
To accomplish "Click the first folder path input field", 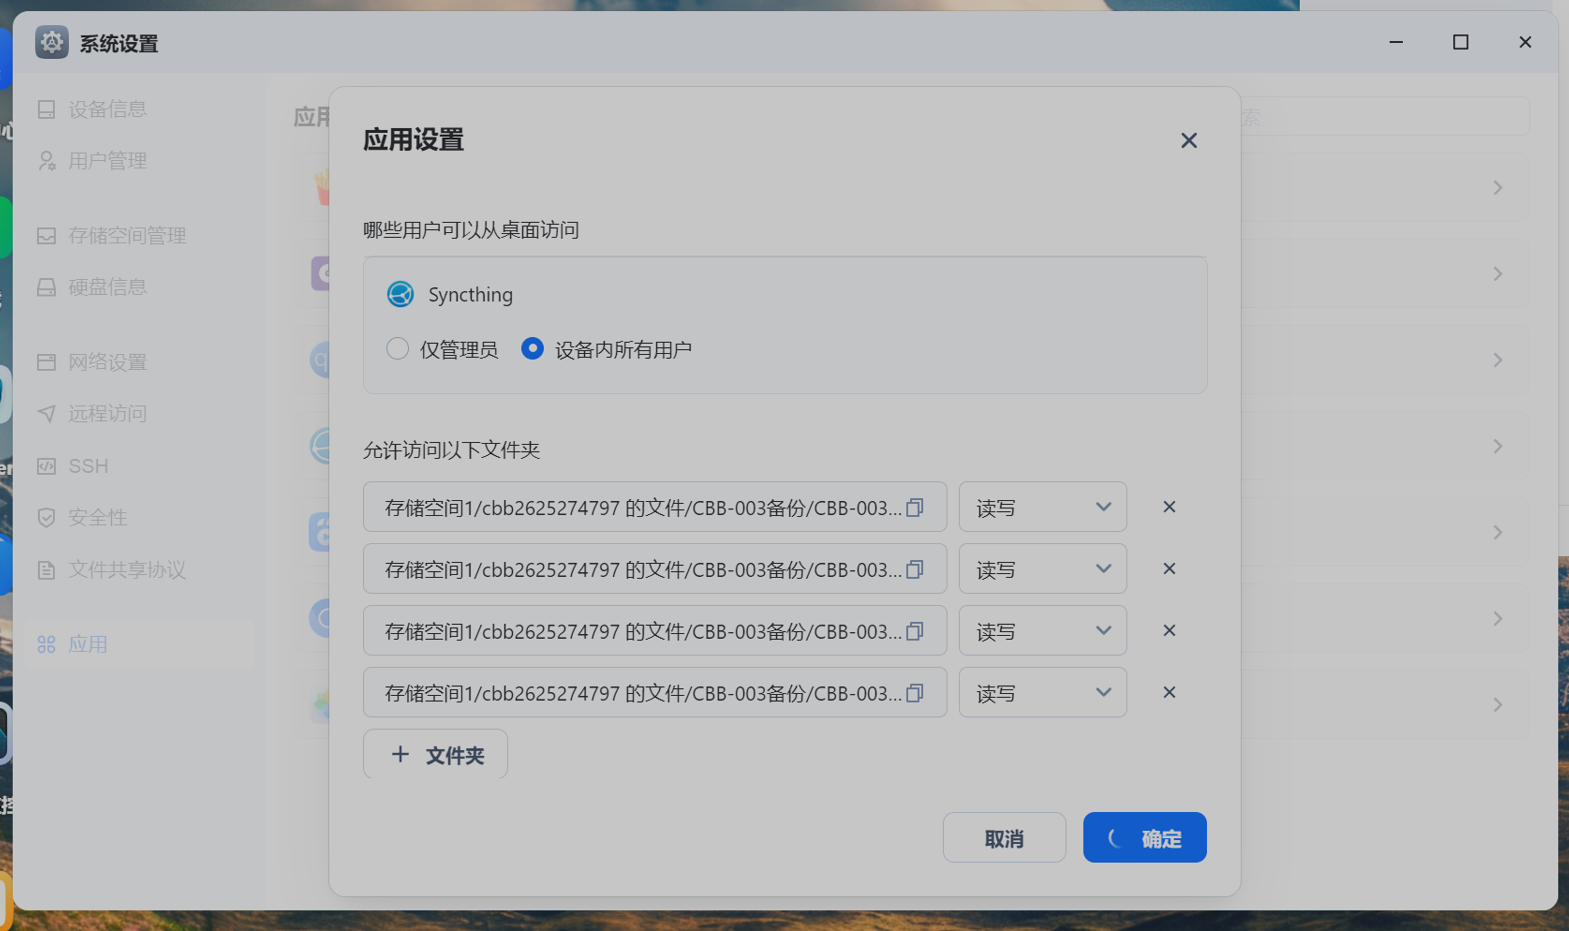I will coord(655,507).
